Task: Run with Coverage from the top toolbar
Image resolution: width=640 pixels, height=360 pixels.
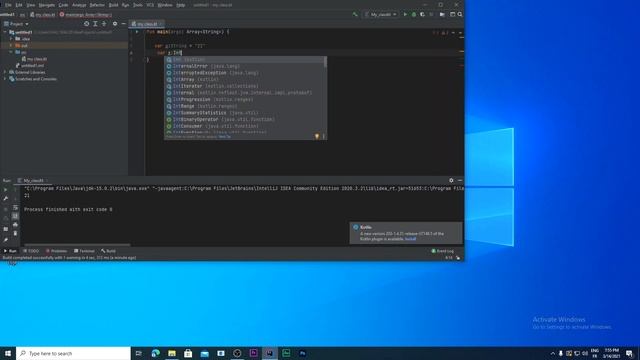Action: coord(422,14)
